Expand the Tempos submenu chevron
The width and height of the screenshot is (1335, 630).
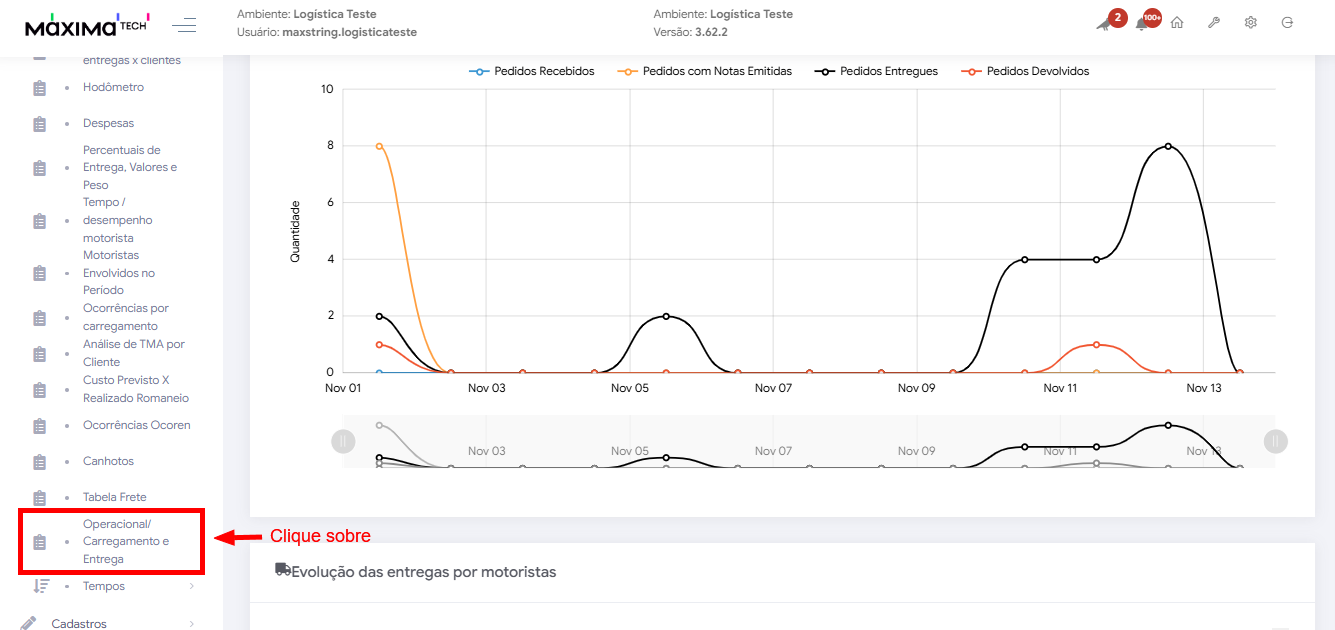[x=191, y=586]
